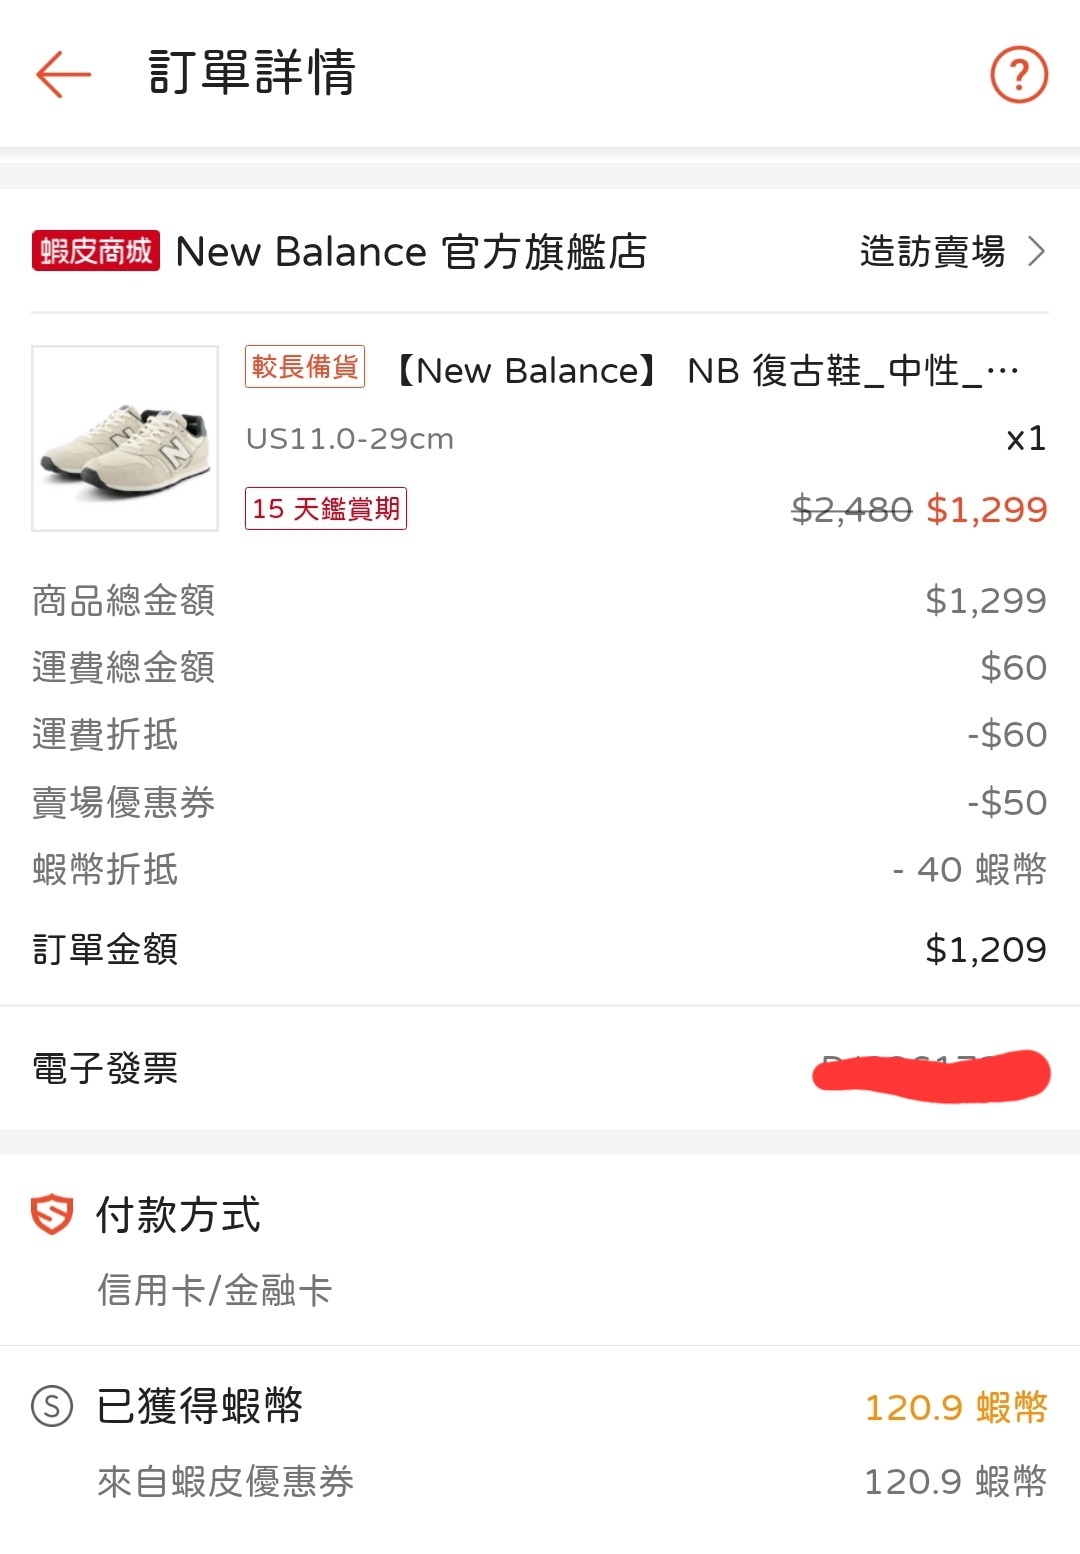Visit store via 造訪賣場 link

pyautogui.click(x=932, y=251)
